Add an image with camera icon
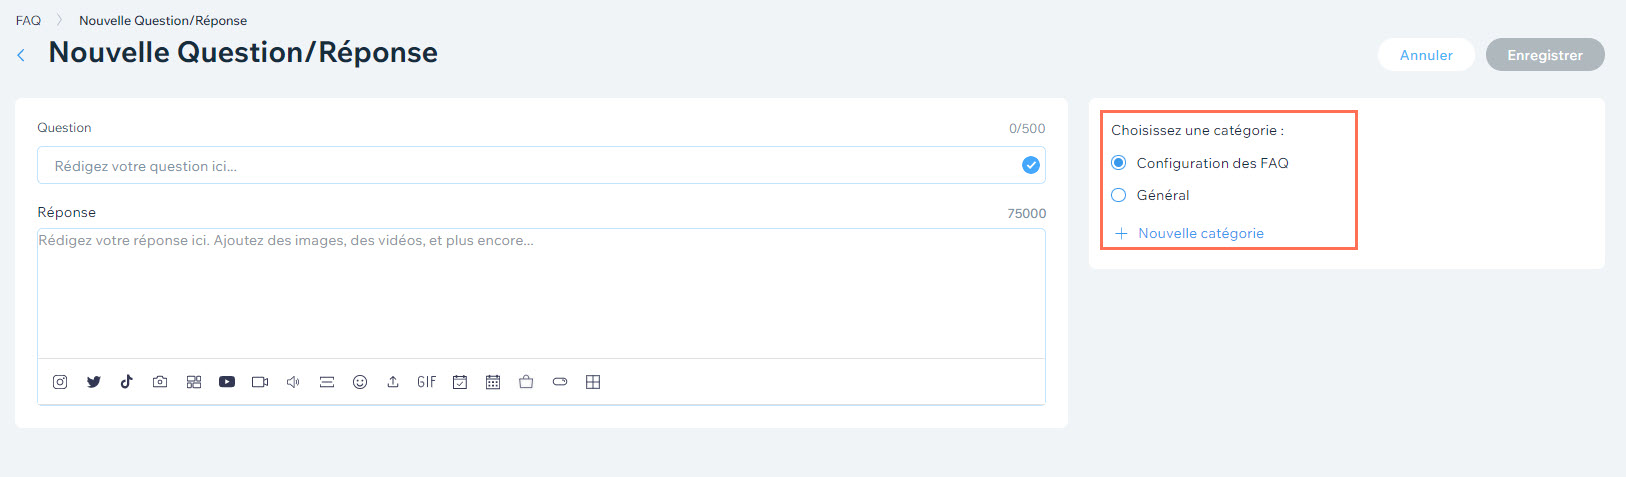The width and height of the screenshot is (1626, 477). pyautogui.click(x=160, y=382)
